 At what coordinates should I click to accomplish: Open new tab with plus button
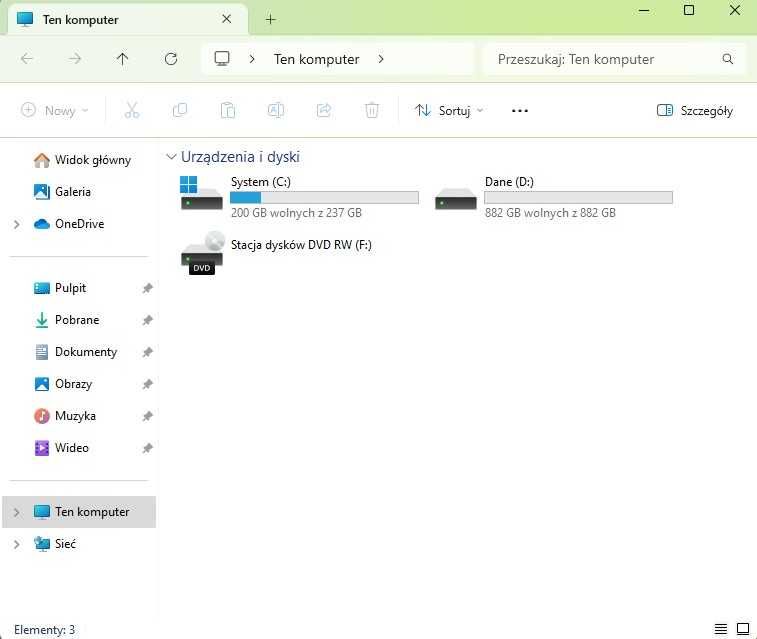click(270, 19)
